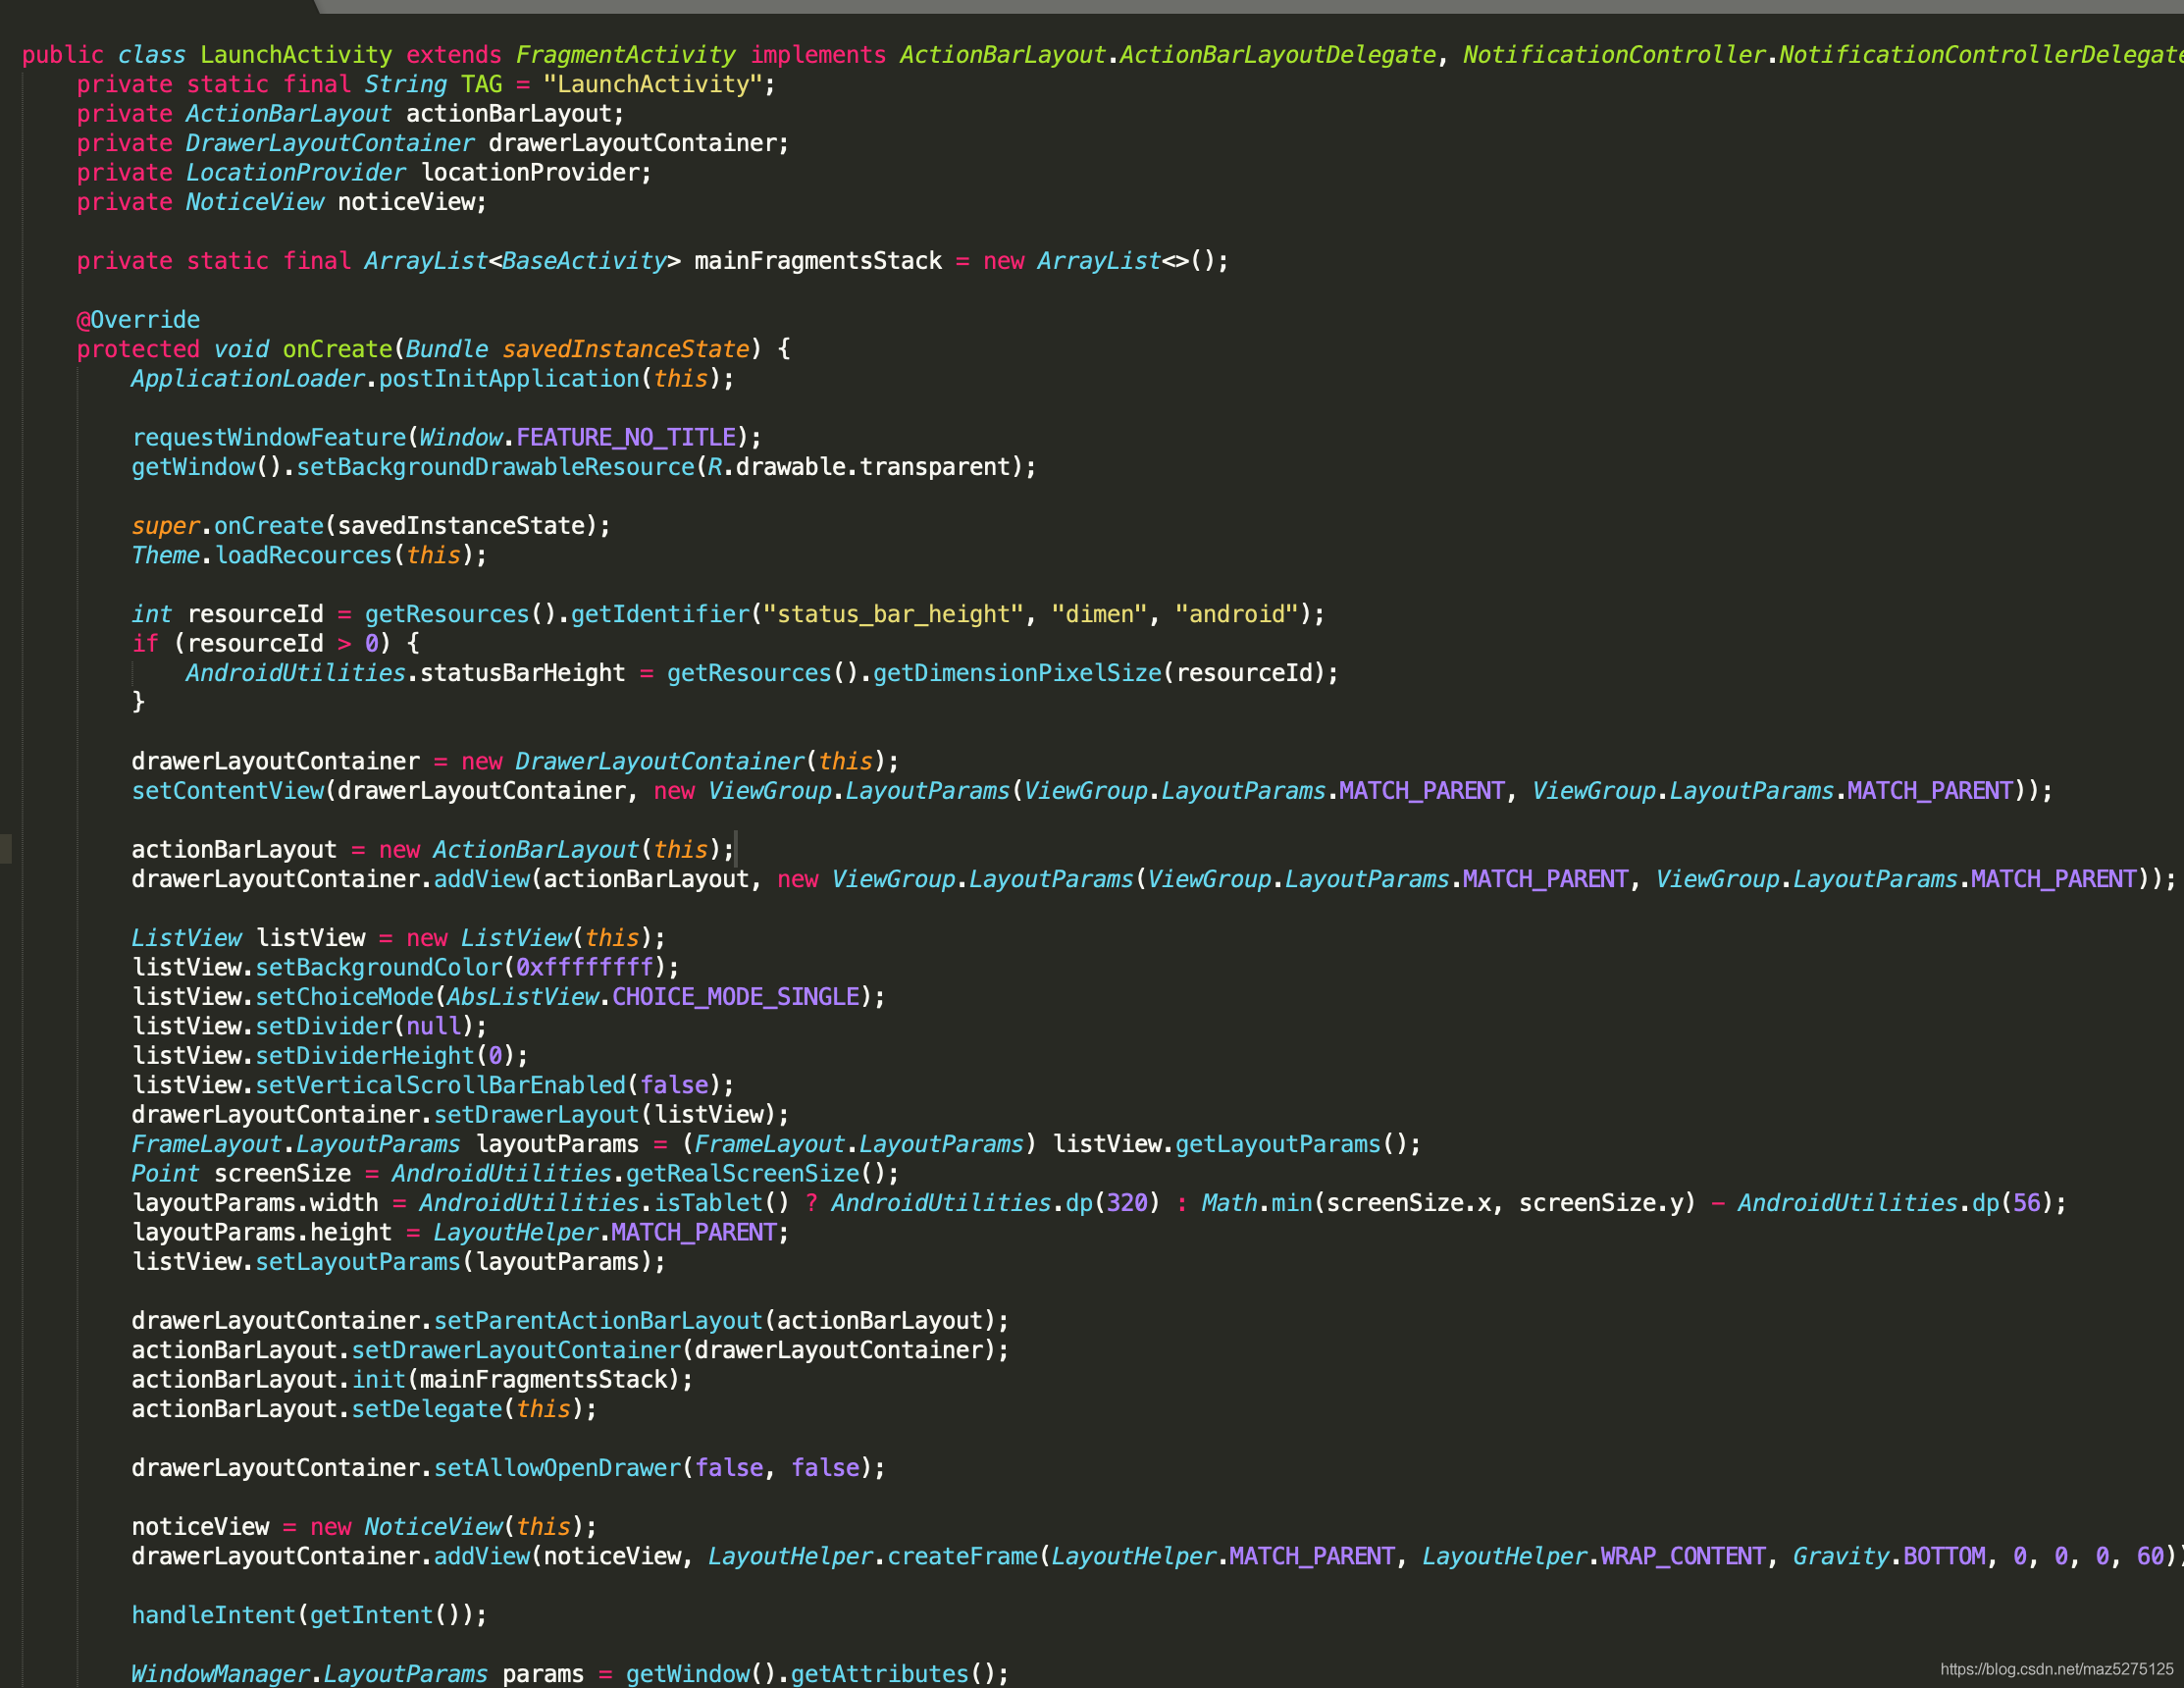The image size is (2184, 1688).
Task: Select setAllowOpenDrawer method call
Action: pyautogui.click(x=557, y=1468)
